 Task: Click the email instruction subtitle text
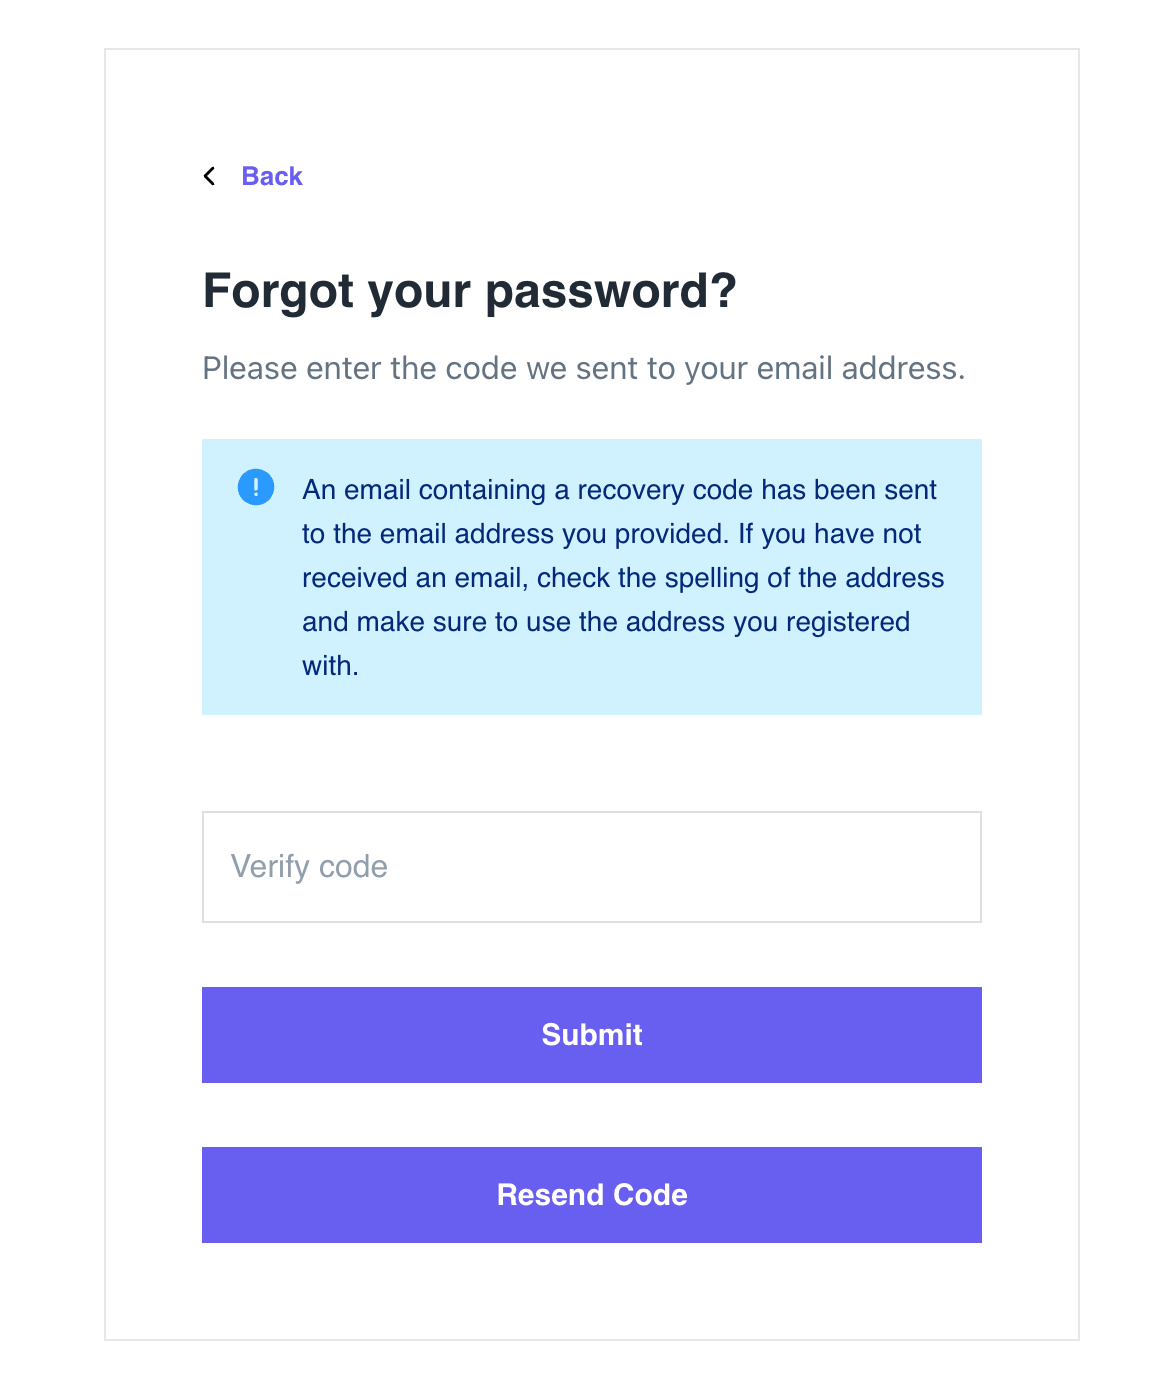click(x=584, y=368)
